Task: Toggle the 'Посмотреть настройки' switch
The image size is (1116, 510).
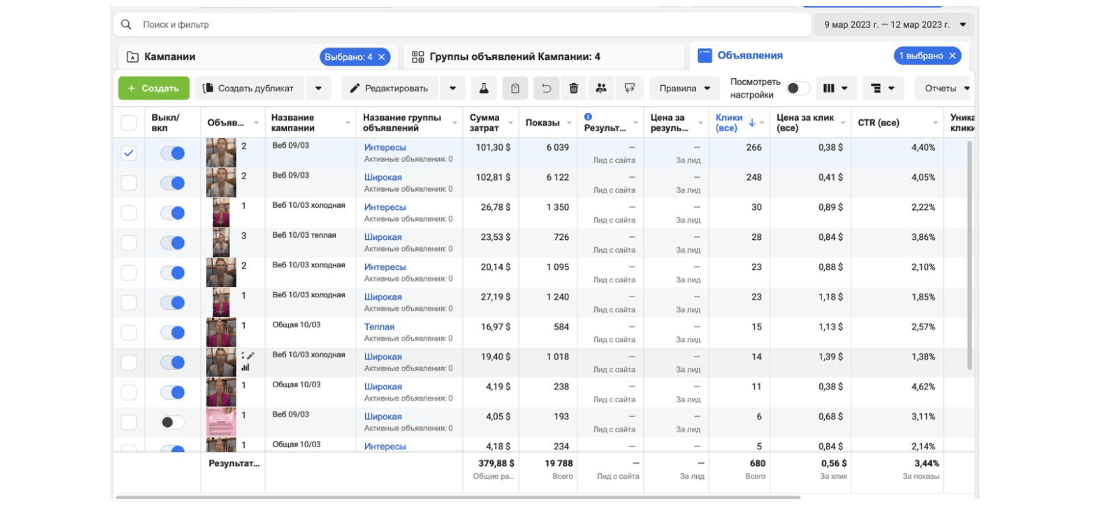Action: pyautogui.click(x=797, y=88)
